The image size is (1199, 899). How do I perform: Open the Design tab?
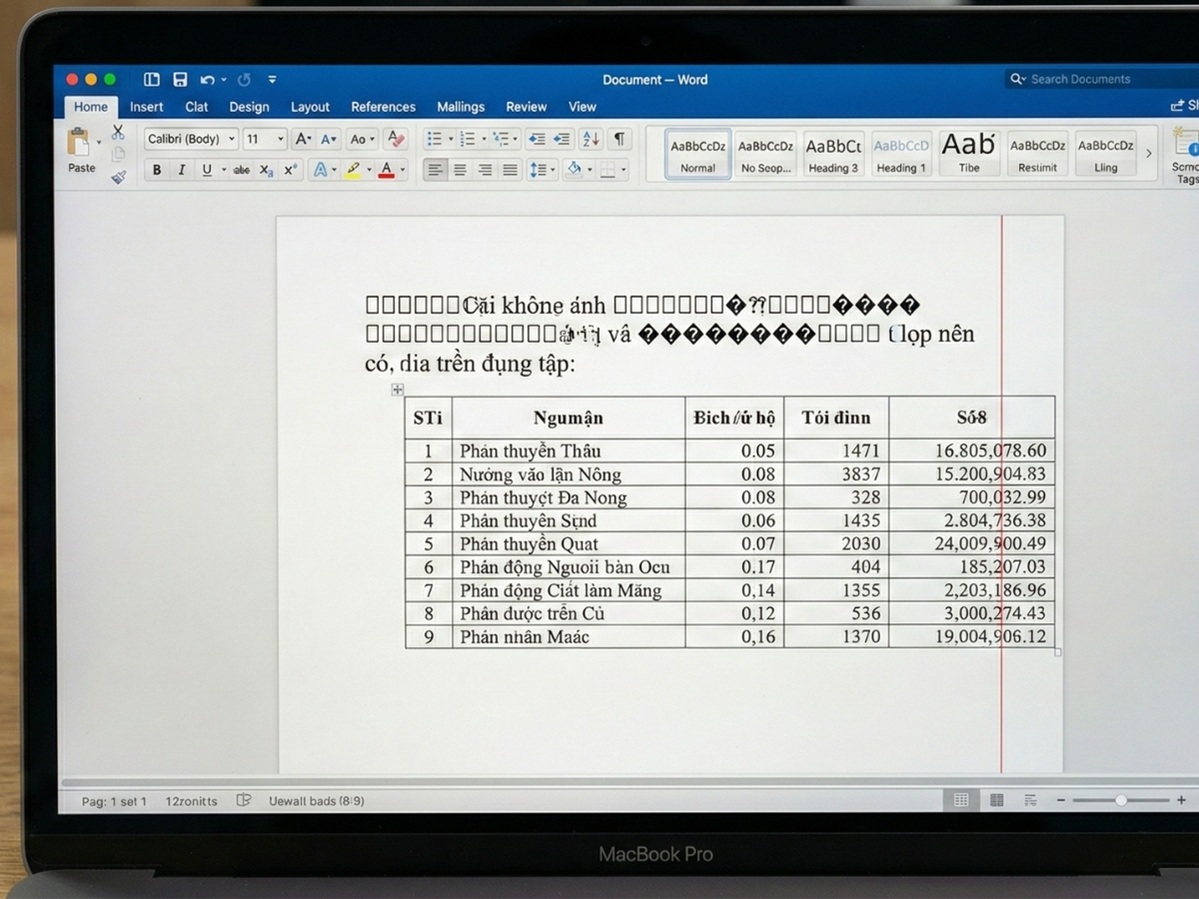pos(249,107)
